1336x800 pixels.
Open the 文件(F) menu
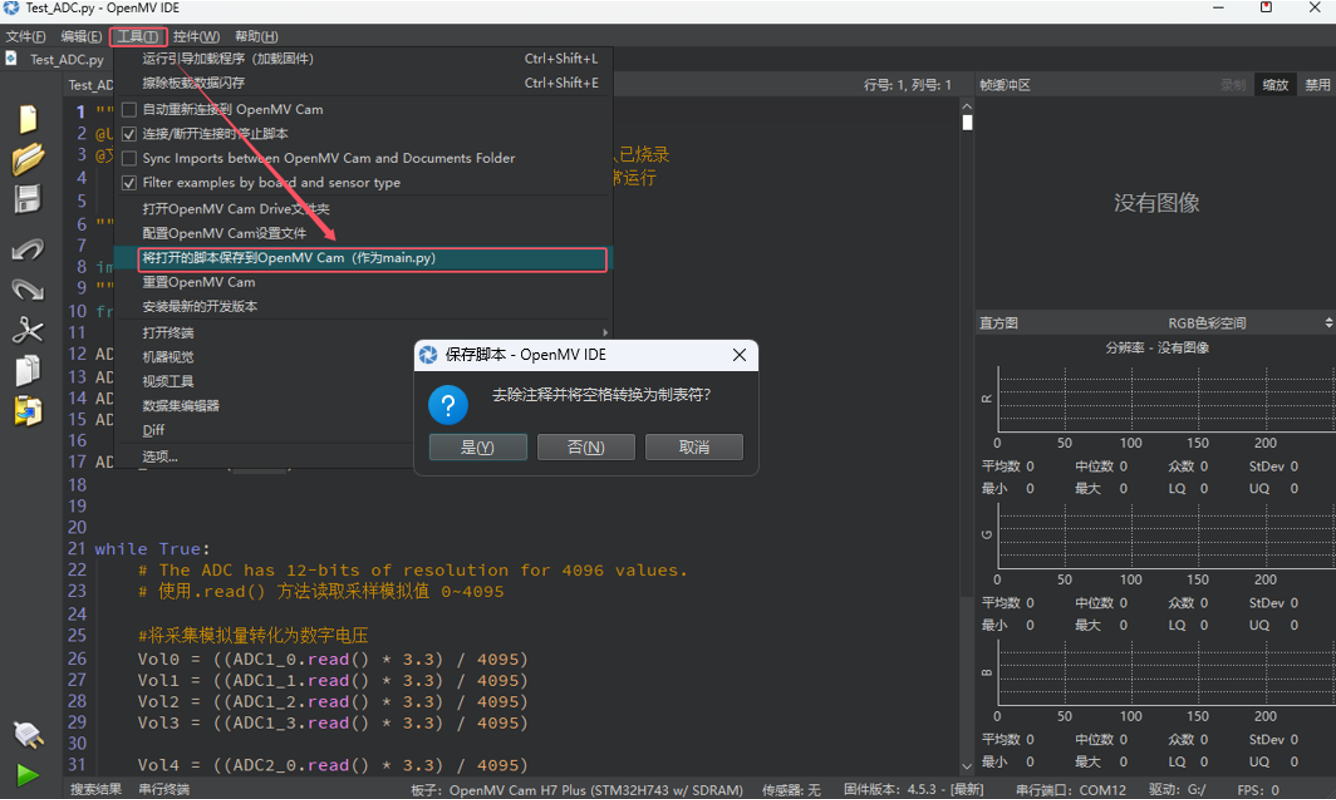pos(26,37)
